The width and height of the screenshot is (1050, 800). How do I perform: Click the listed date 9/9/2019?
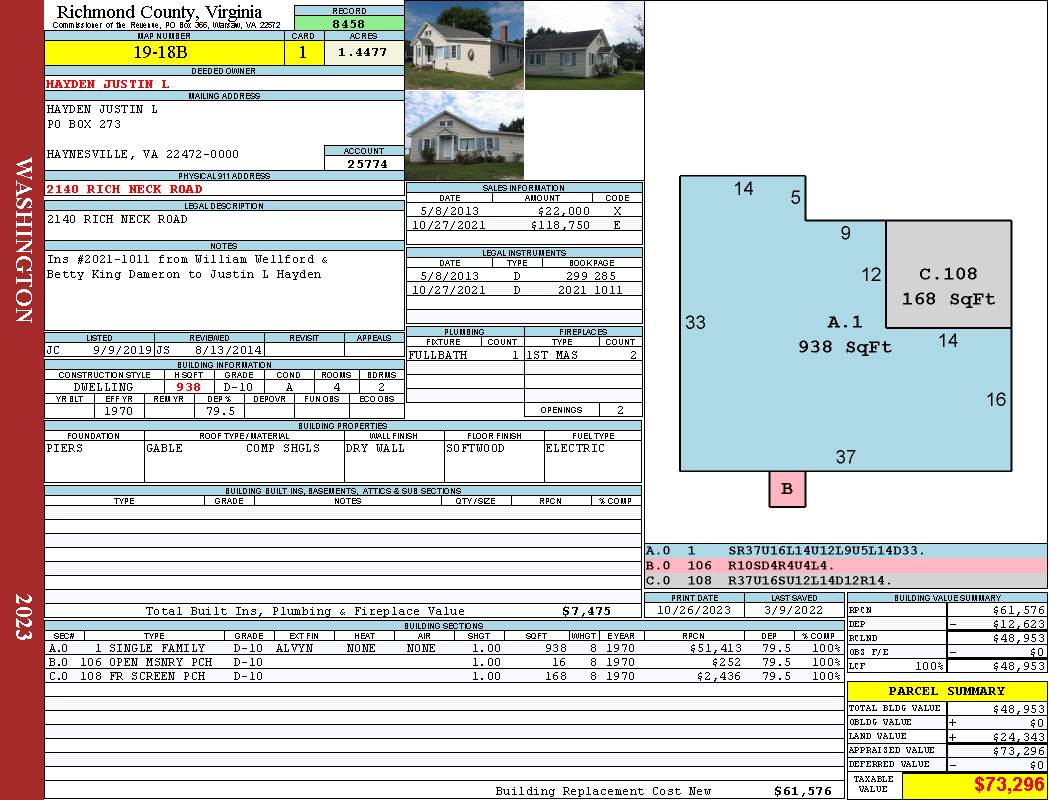coord(123,349)
